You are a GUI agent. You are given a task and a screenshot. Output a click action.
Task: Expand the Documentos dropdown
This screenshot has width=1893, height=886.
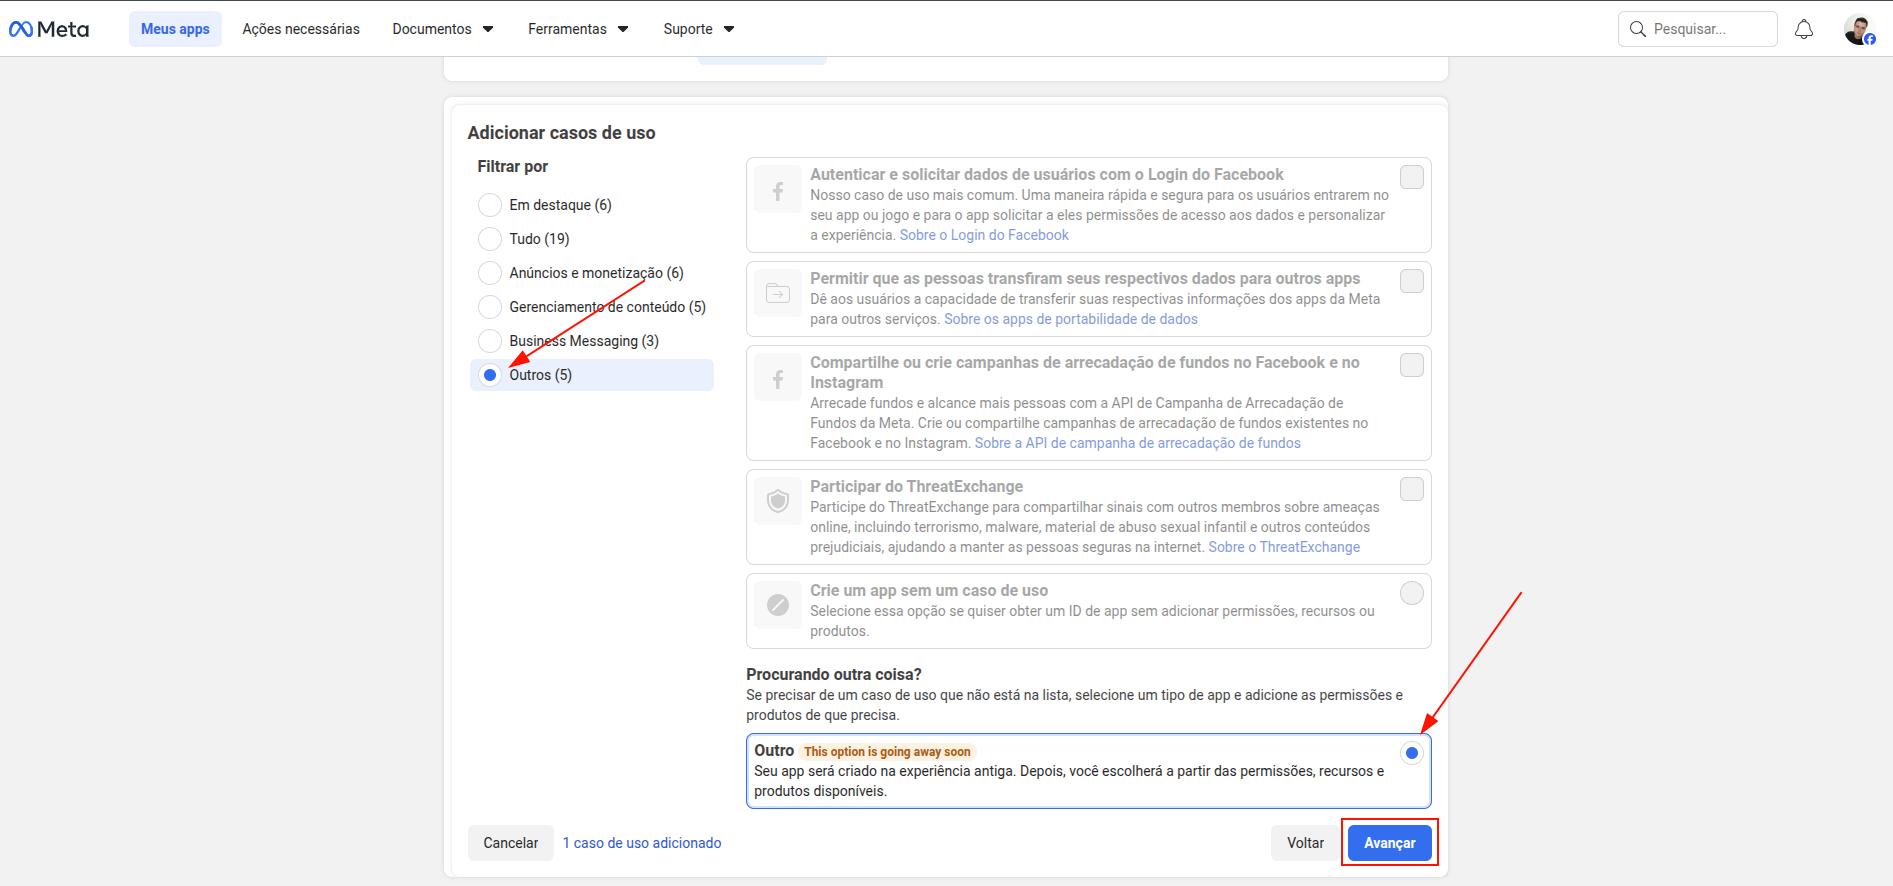[442, 29]
